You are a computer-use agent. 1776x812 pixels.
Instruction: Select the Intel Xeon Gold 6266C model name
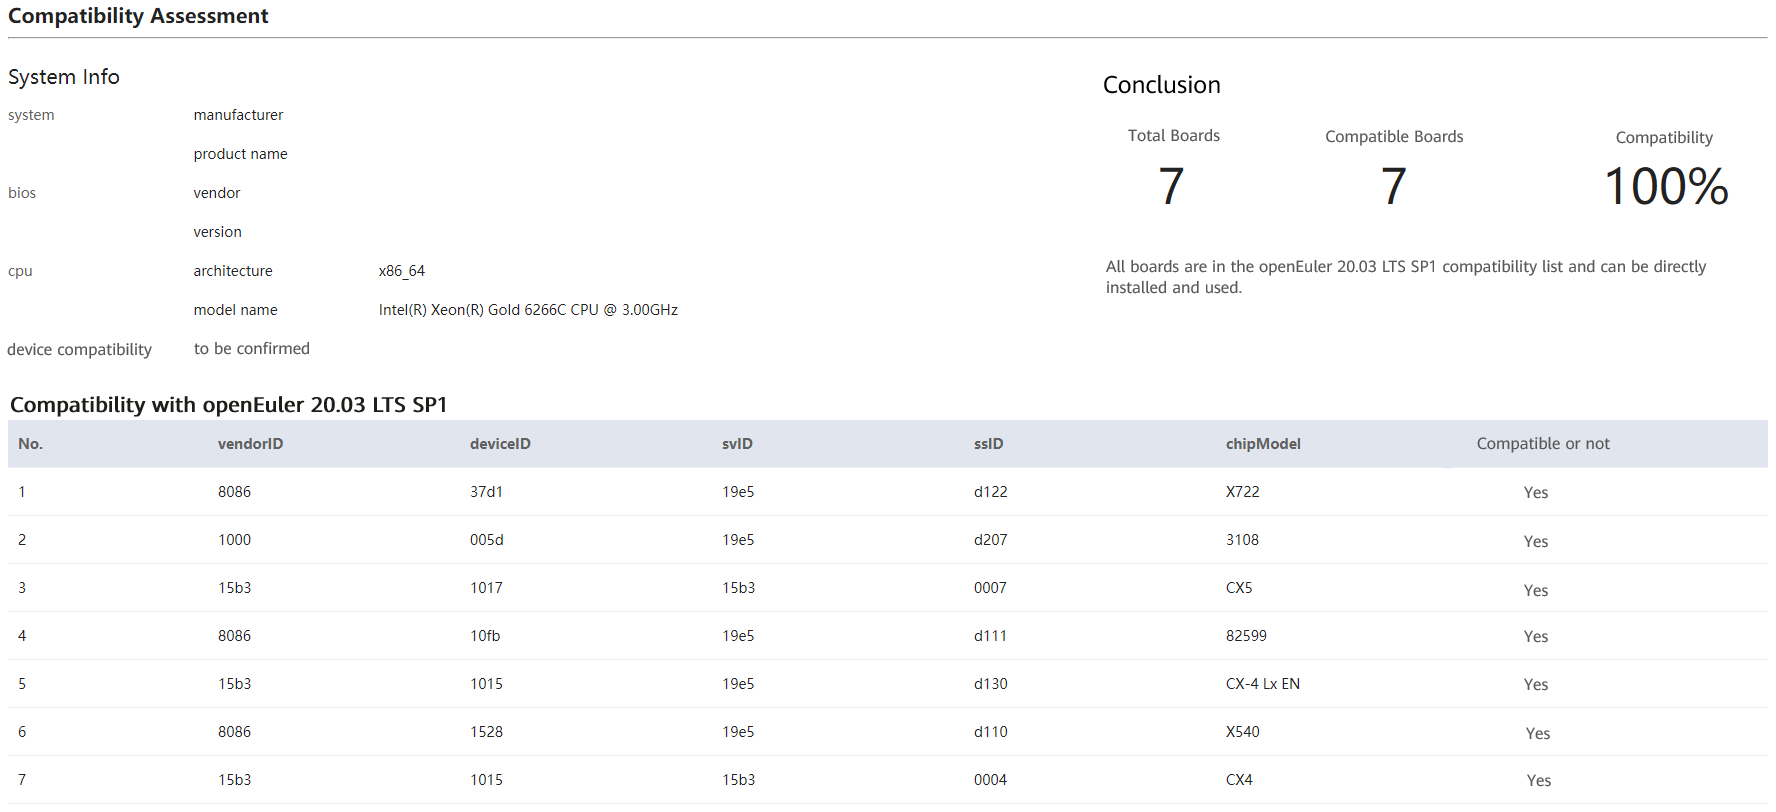pyautogui.click(x=528, y=310)
